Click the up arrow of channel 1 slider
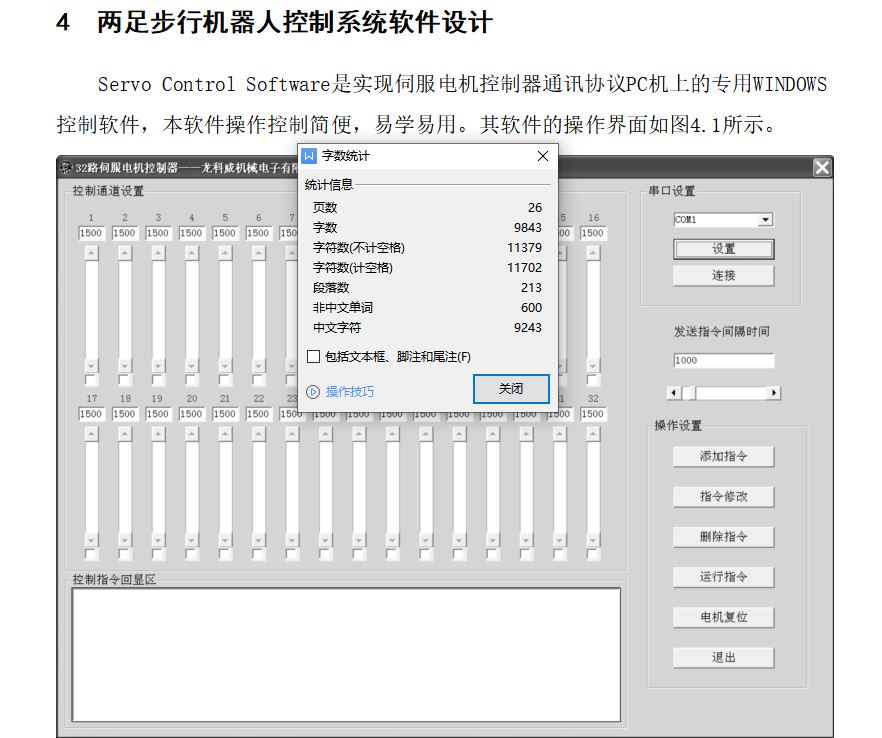This screenshot has width=882, height=738. (91, 253)
